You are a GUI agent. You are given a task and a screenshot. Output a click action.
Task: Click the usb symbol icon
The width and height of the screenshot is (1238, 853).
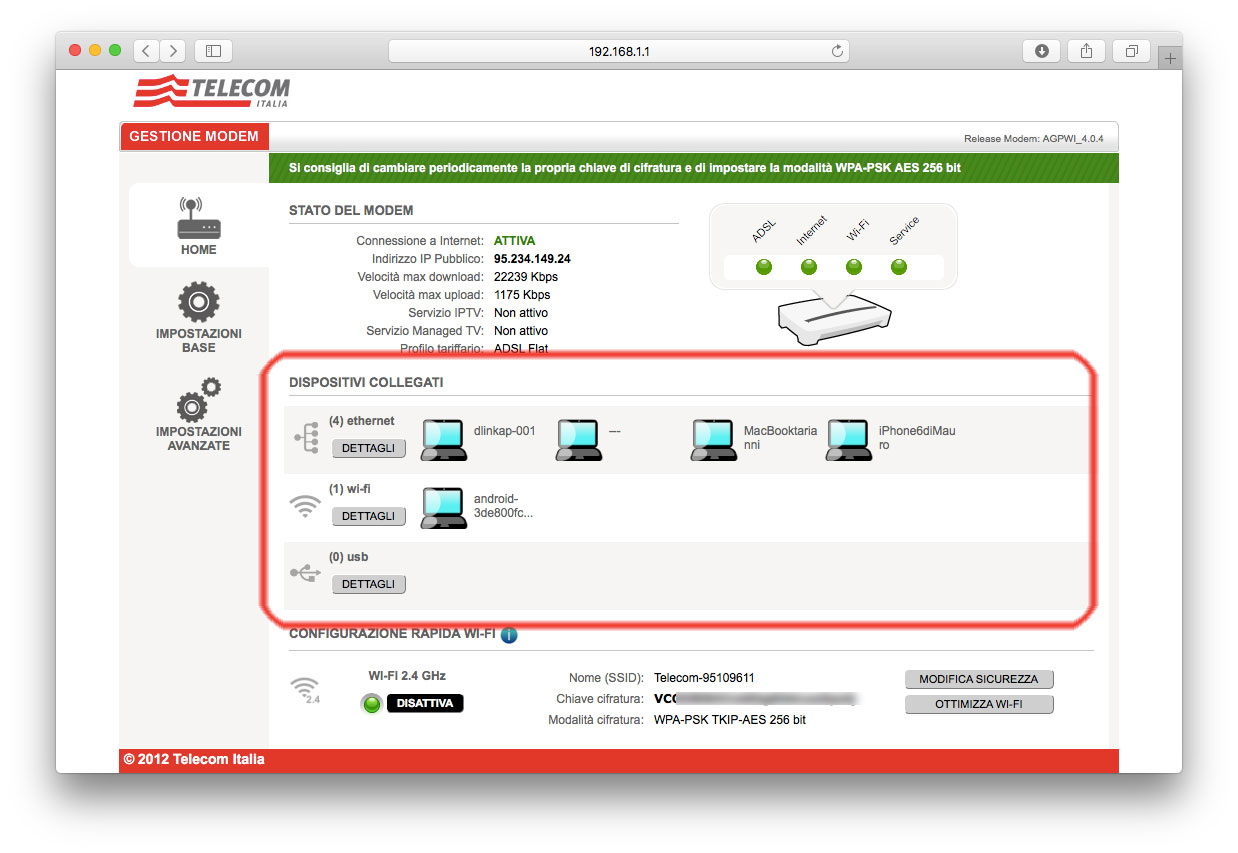click(305, 573)
